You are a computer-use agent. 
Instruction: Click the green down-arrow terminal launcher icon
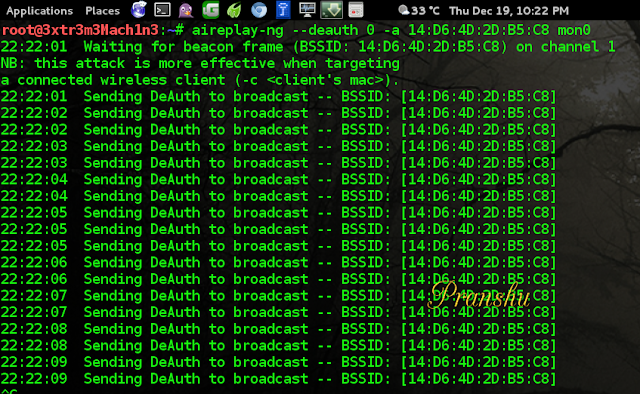tap(331, 10)
